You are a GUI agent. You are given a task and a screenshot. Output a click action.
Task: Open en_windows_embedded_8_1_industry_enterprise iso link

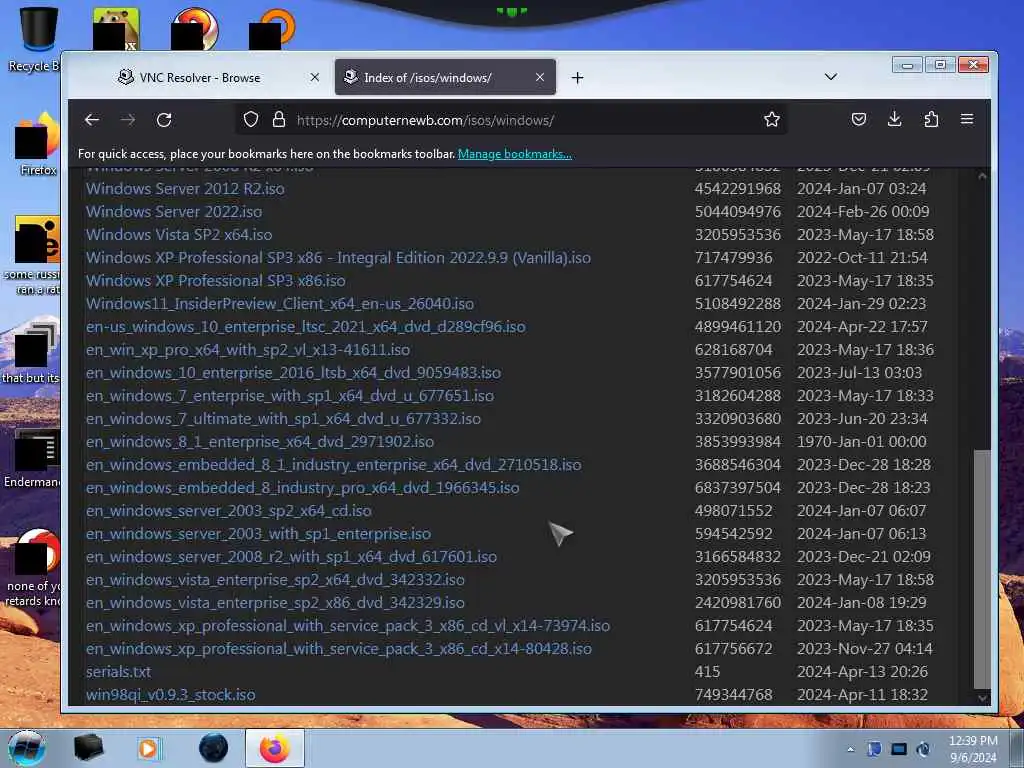pos(333,464)
